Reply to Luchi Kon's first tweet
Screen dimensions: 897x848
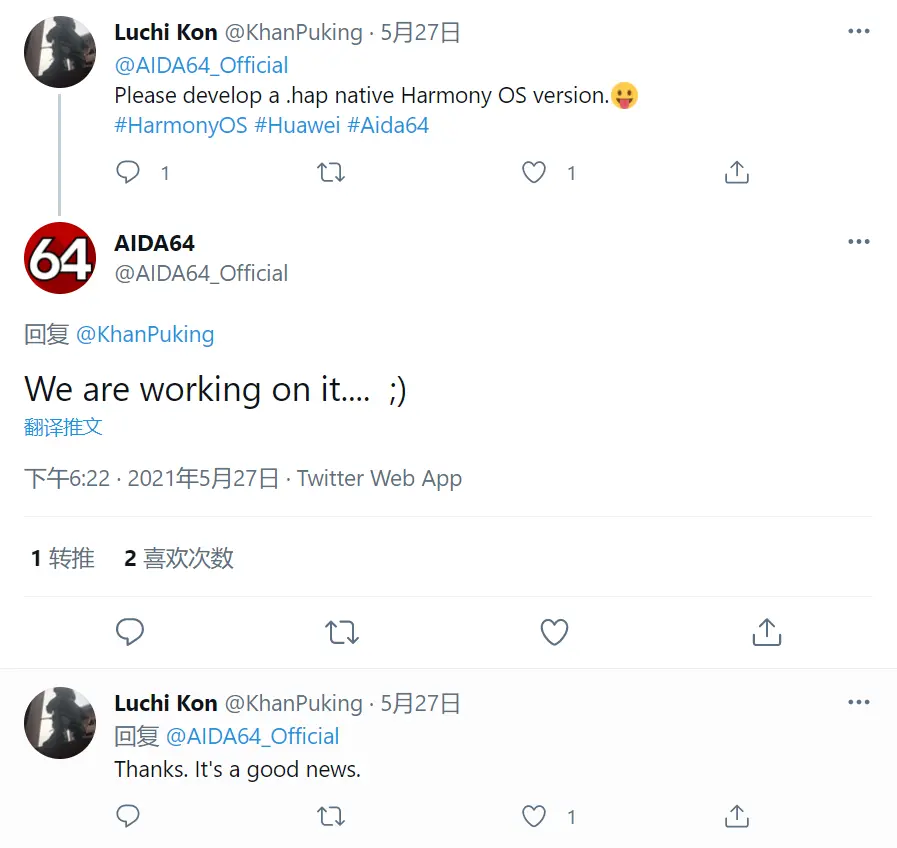click(x=128, y=172)
